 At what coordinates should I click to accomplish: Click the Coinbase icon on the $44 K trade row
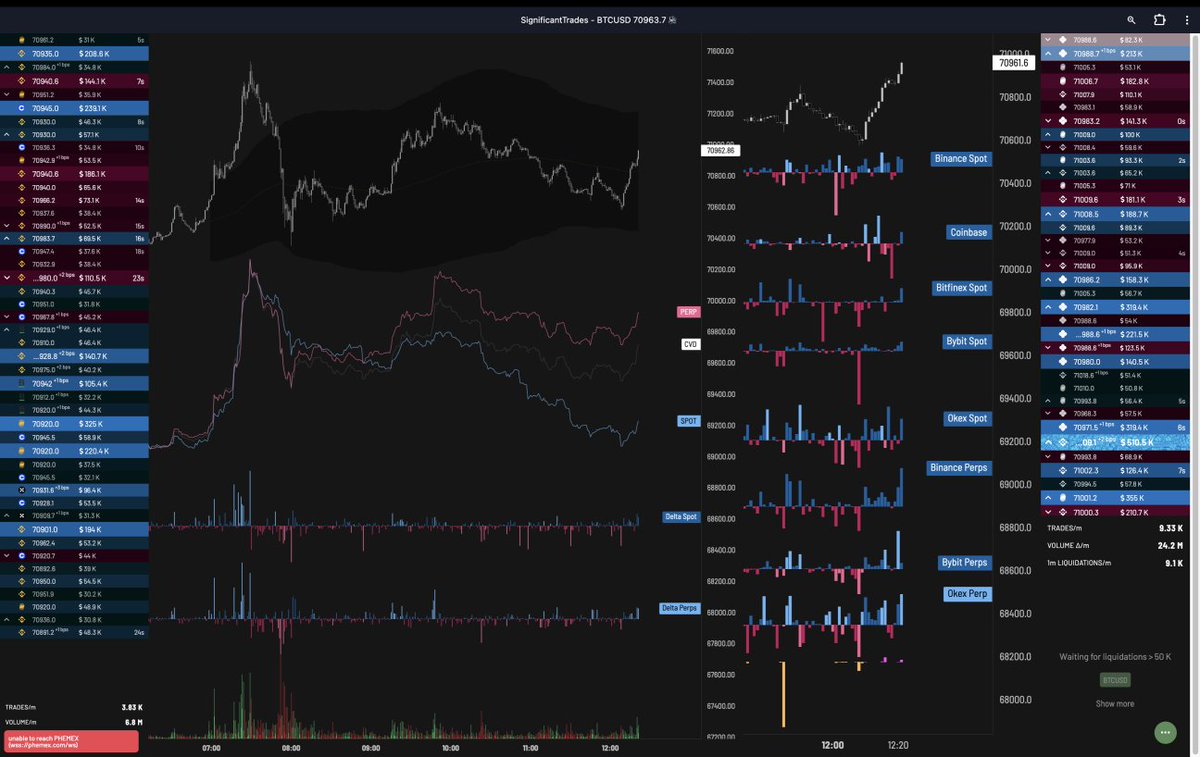[x=22, y=555]
